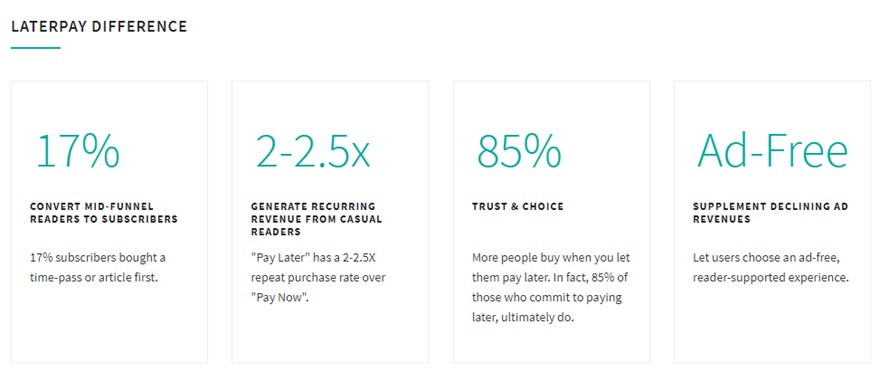Image resolution: width=880 pixels, height=391 pixels.
Task: Click the text about 17% subscribers buying a time-pass
Action: tap(98, 268)
